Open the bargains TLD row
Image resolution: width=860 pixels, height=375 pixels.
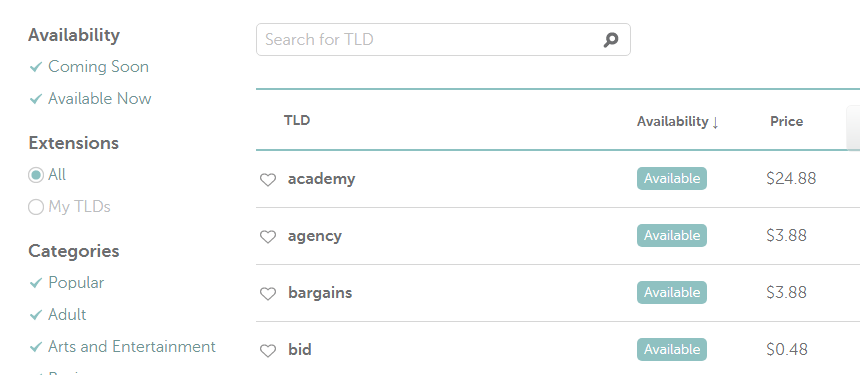[558, 293]
